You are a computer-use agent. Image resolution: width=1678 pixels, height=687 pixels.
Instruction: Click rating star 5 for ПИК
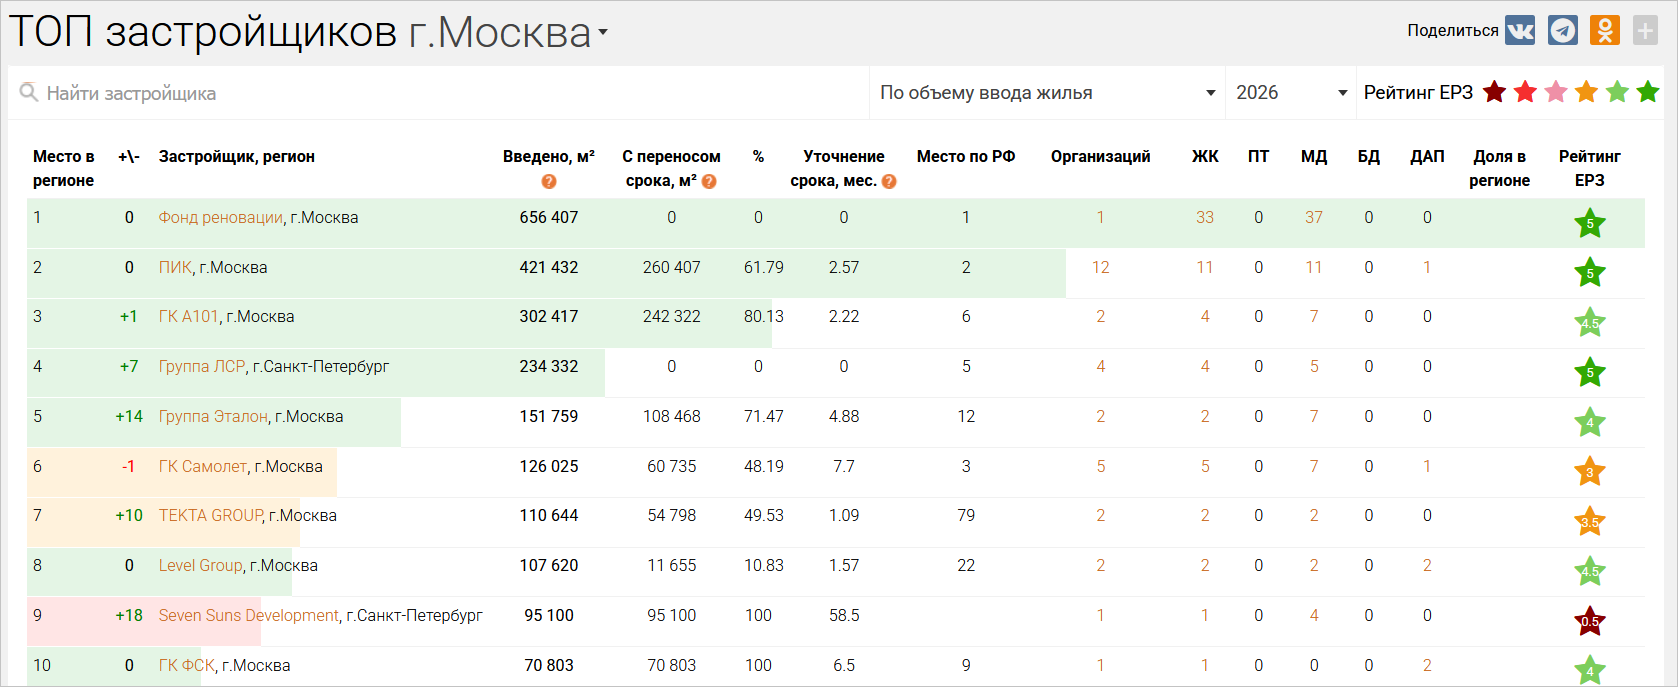tap(1589, 273)
